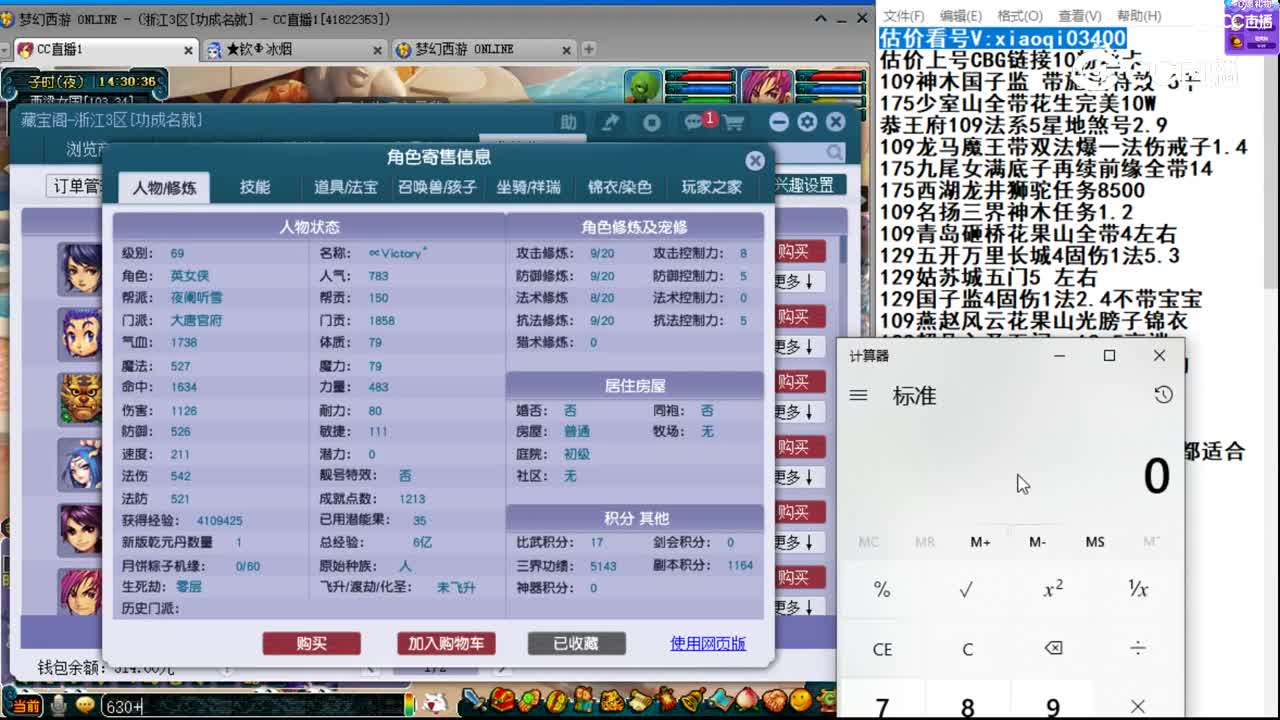Screen dimensions: 1280x720
Task: Switch to the 召唤兽/孩子 tab
Action: pos(437,187)
